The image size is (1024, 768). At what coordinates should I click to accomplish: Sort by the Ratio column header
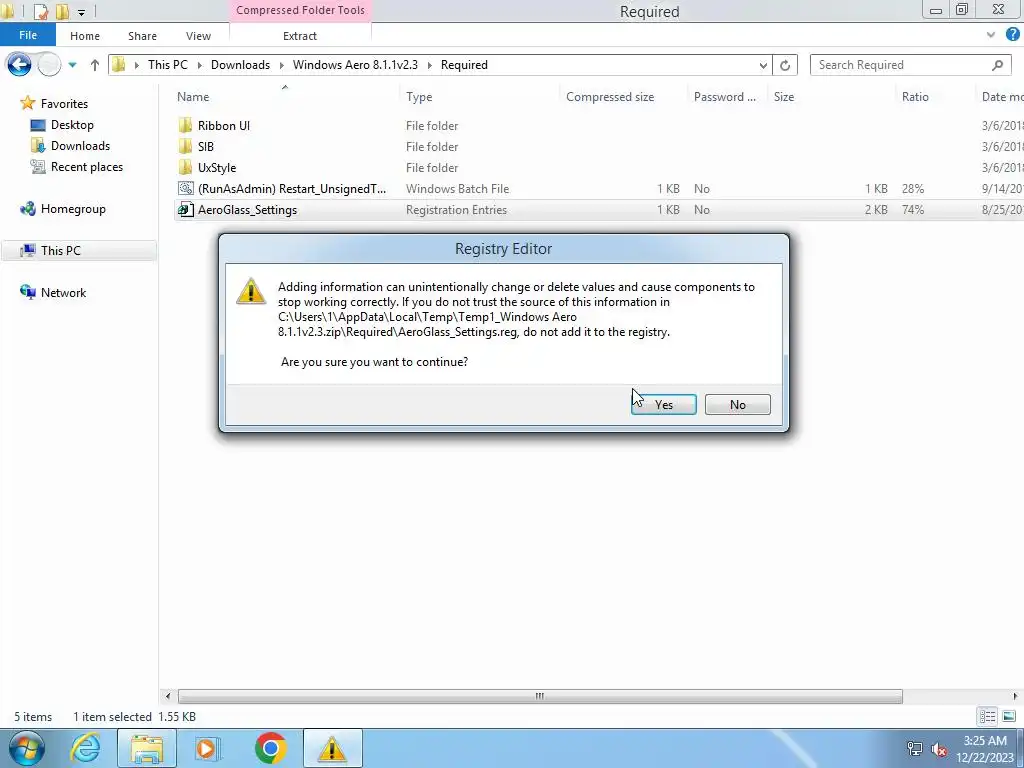point(915,97)
